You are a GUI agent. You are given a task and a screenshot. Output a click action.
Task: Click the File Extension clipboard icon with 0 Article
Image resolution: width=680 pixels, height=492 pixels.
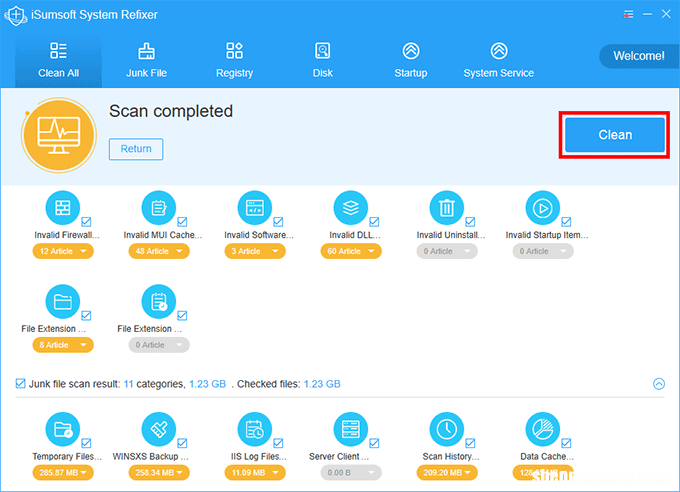click(159, 302)
